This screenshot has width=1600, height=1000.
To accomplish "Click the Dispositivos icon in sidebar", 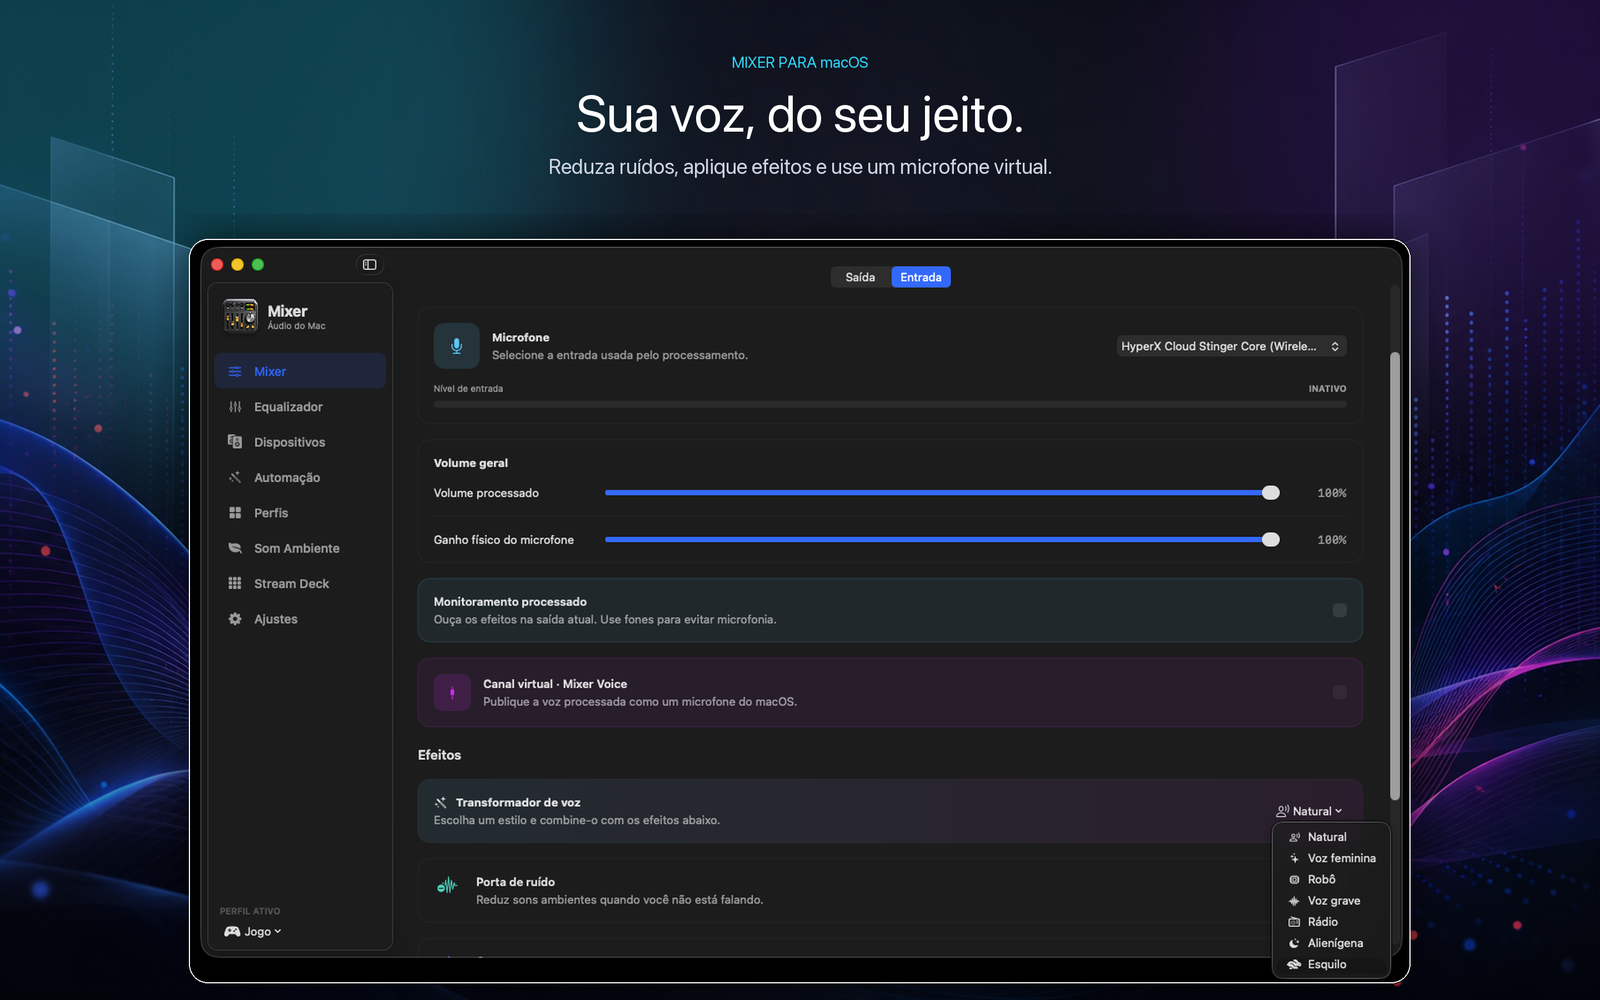I will point(235,442).
